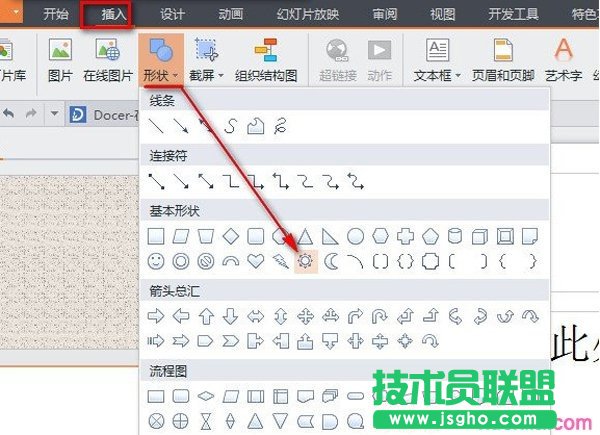Screen dimensions: 600x435
Task: Open the 审阅 tab
Action: [385, 15]
